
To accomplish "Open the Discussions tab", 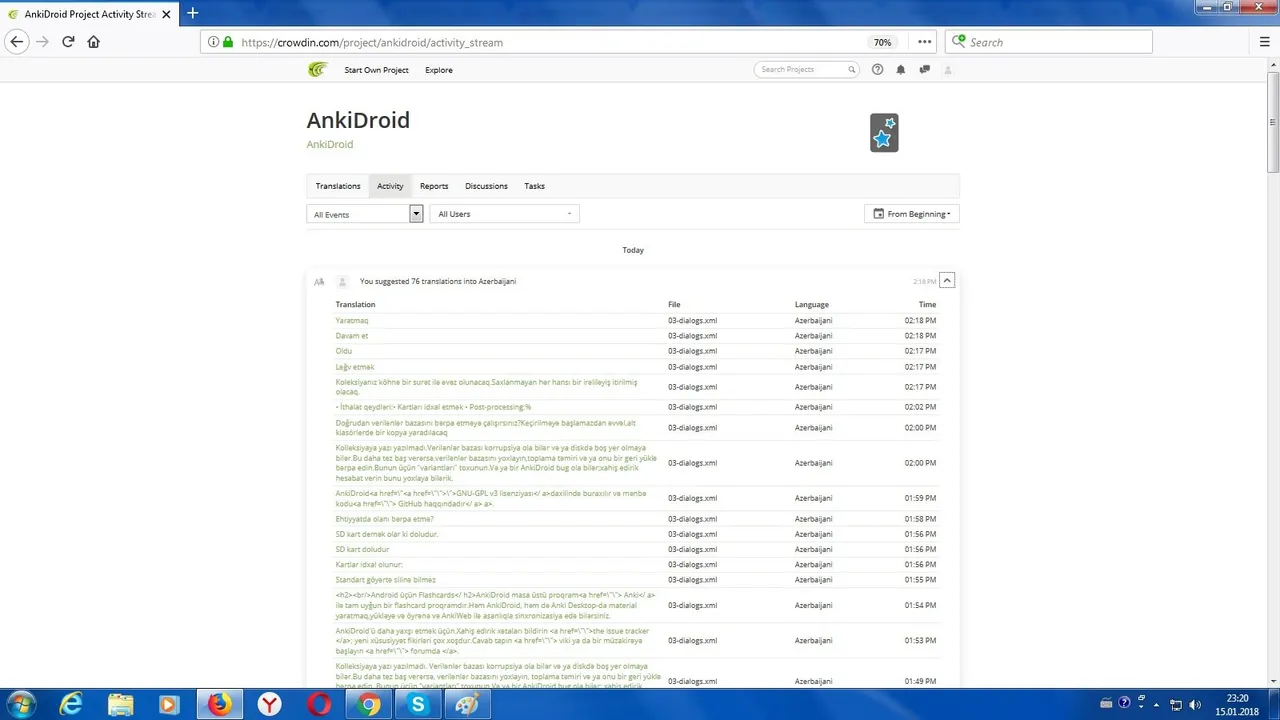I will point(486,186).
